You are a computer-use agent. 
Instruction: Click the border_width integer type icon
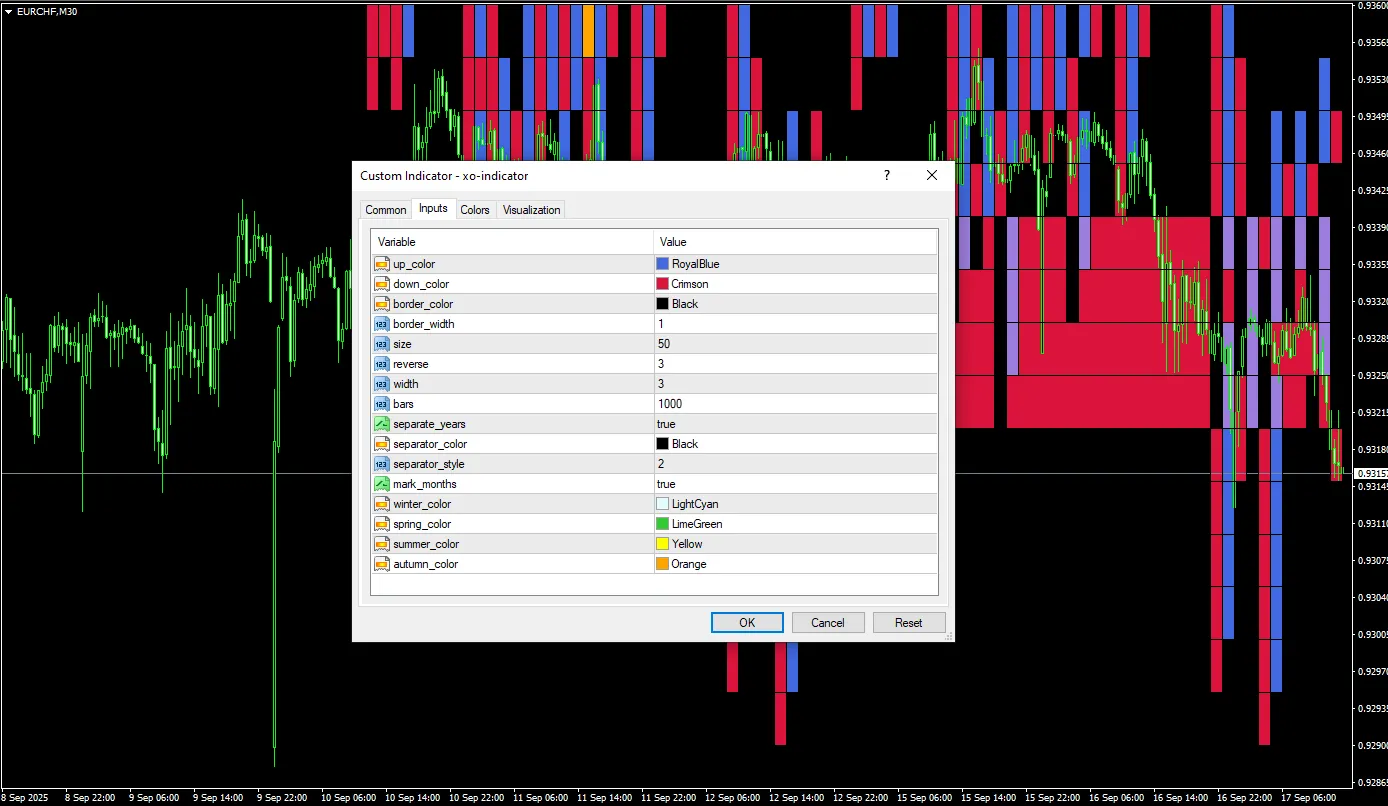click(381, 324)
